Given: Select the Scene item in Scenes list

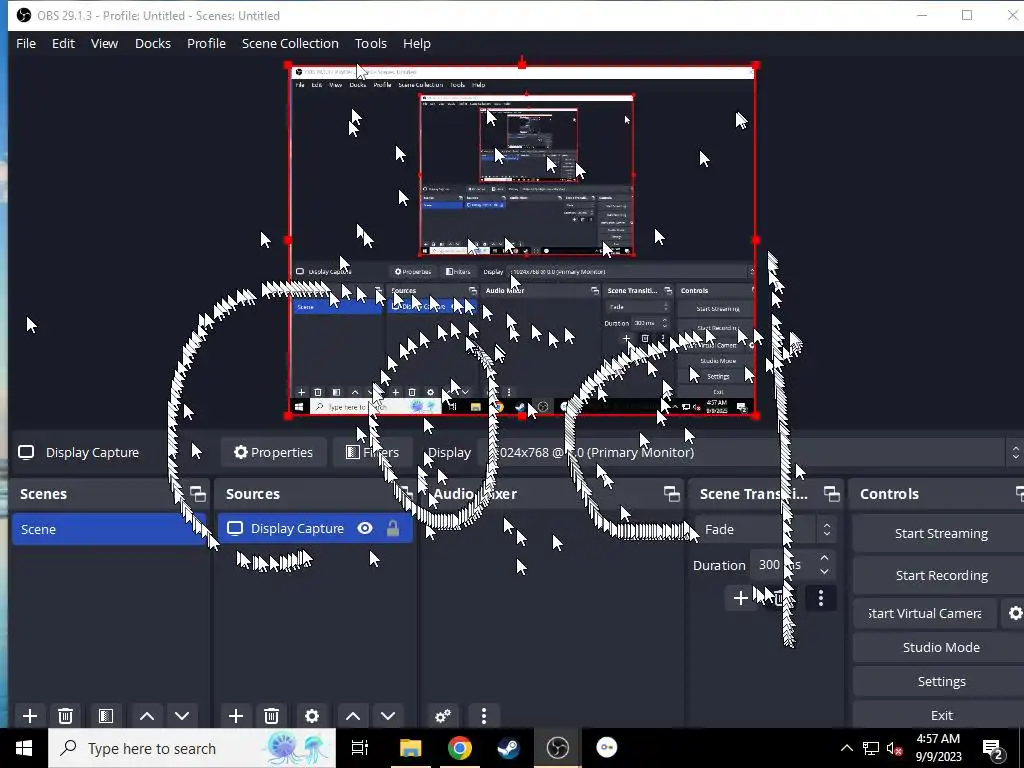Looking at the screenshot, I should [110, 529].
